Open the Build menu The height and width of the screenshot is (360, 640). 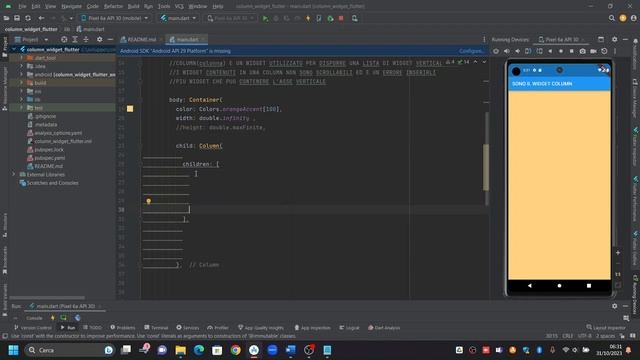[x=133, y=6]
